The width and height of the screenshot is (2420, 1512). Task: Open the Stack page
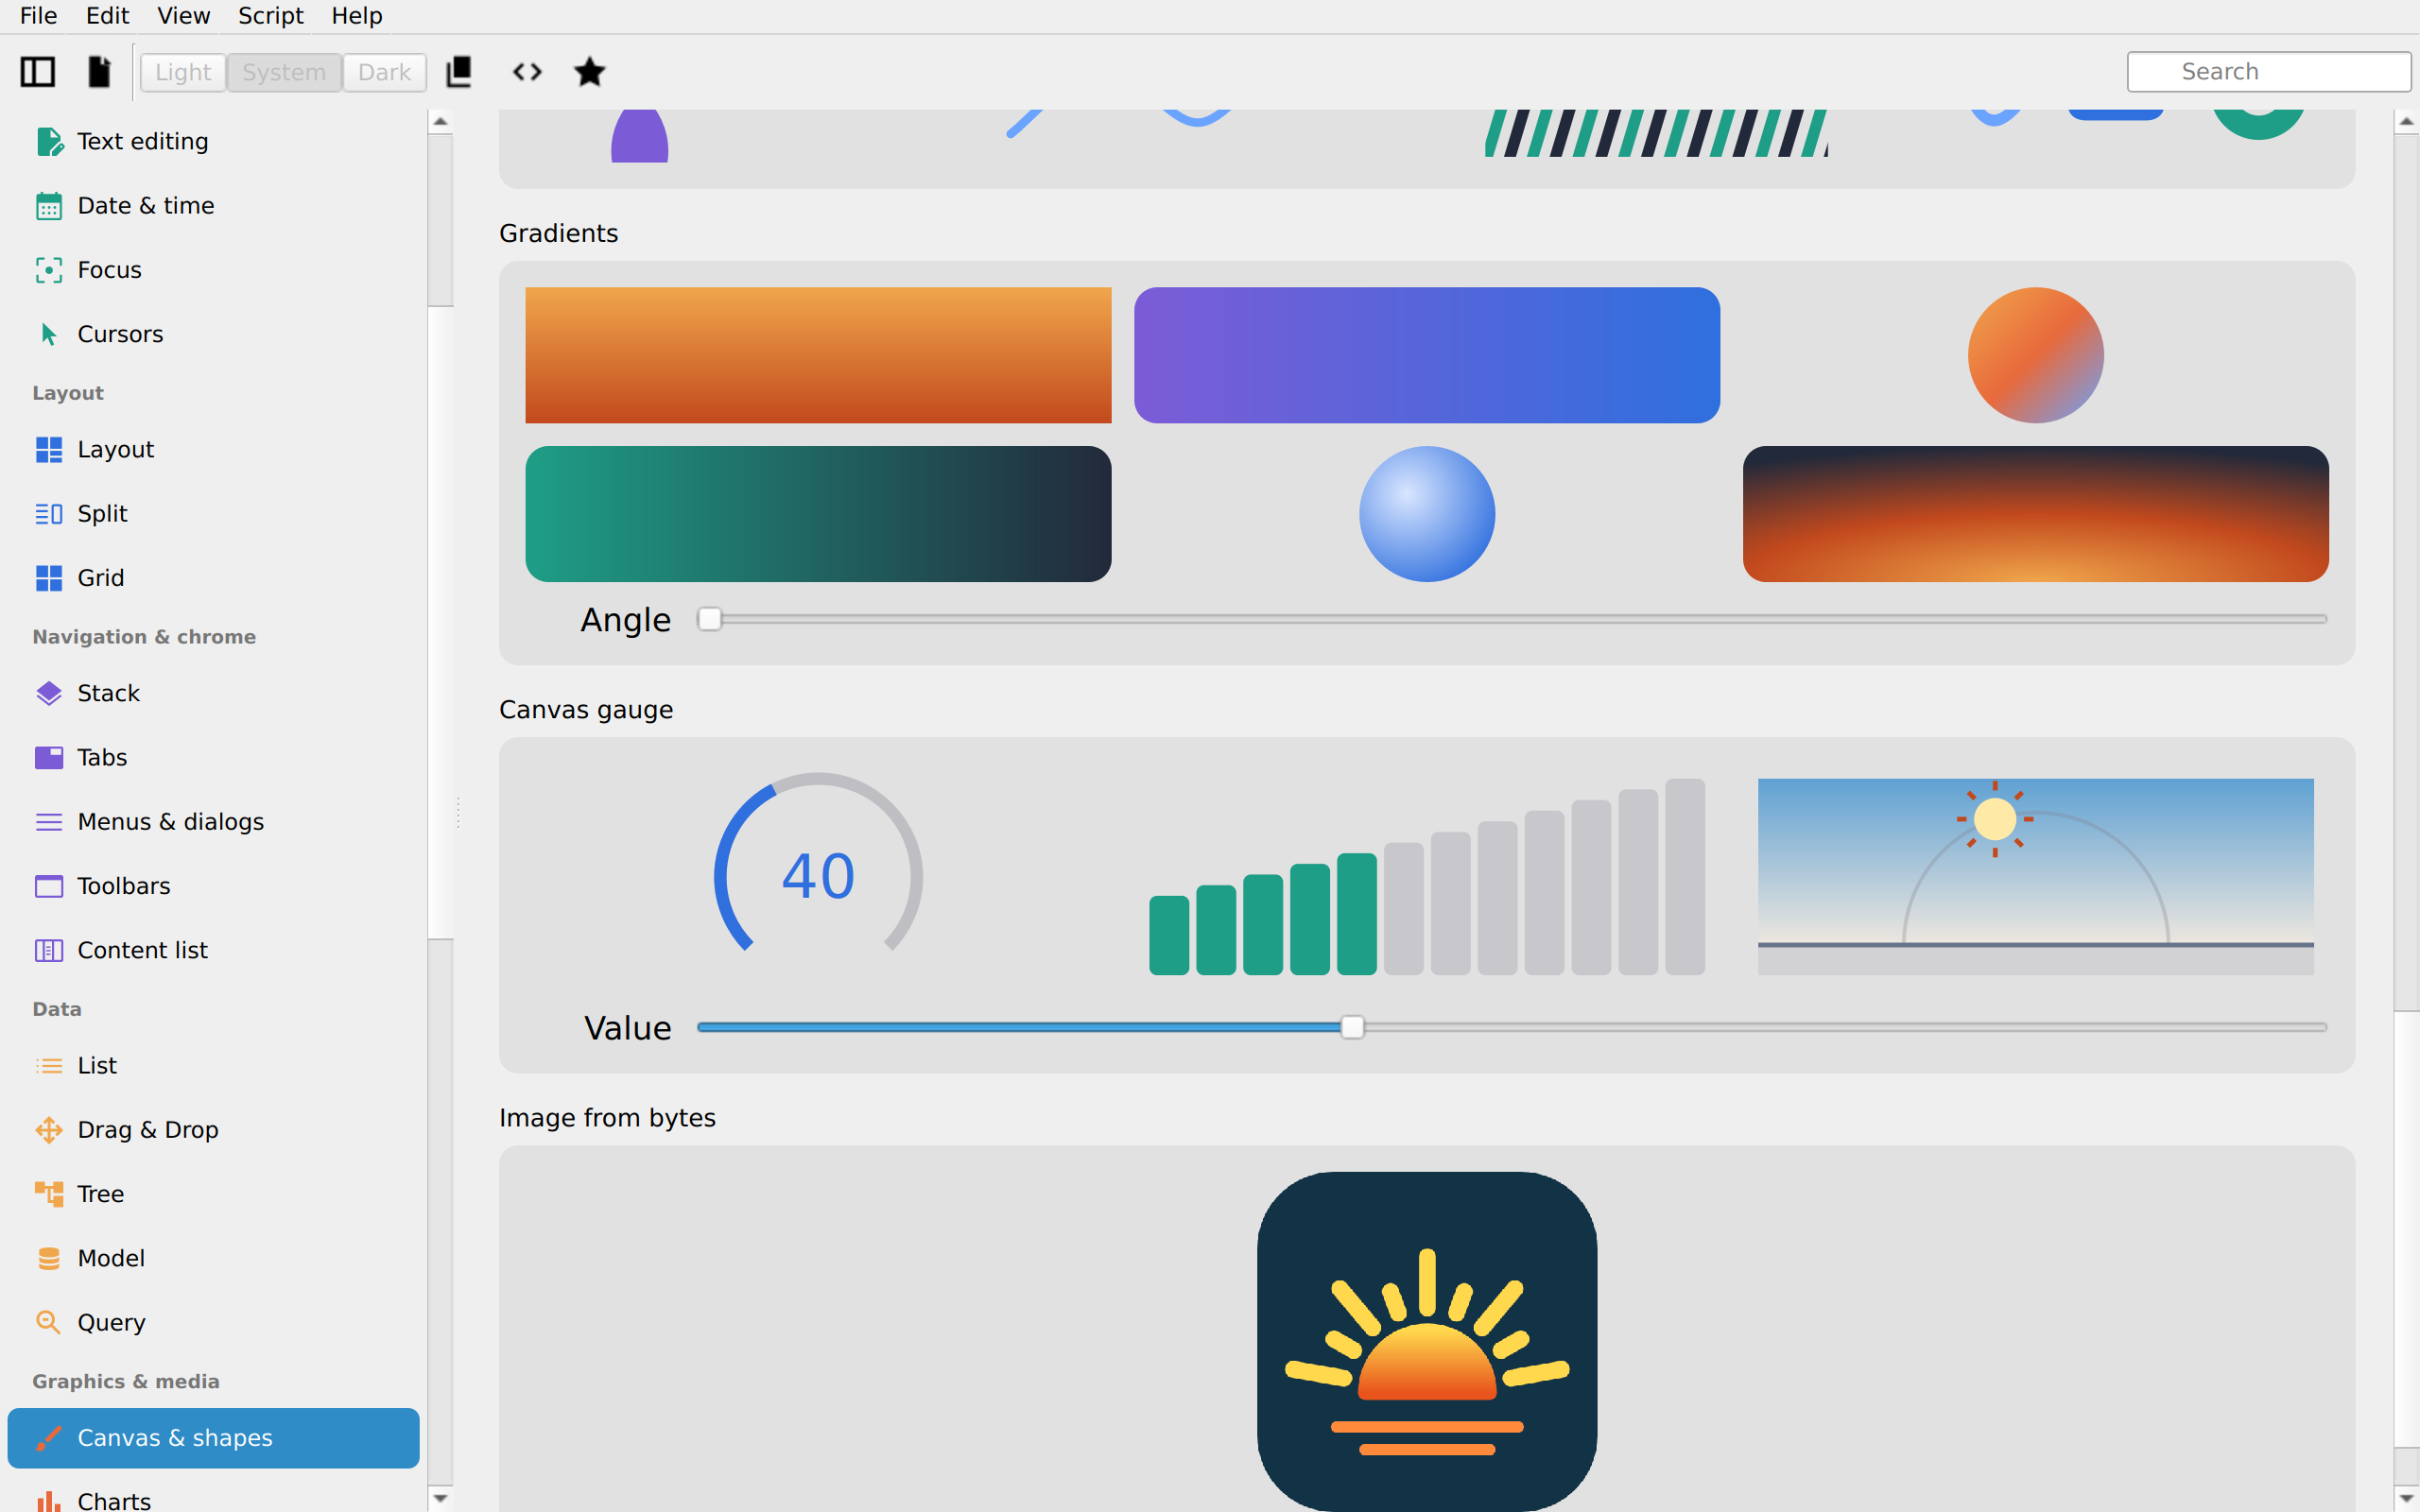213,693
